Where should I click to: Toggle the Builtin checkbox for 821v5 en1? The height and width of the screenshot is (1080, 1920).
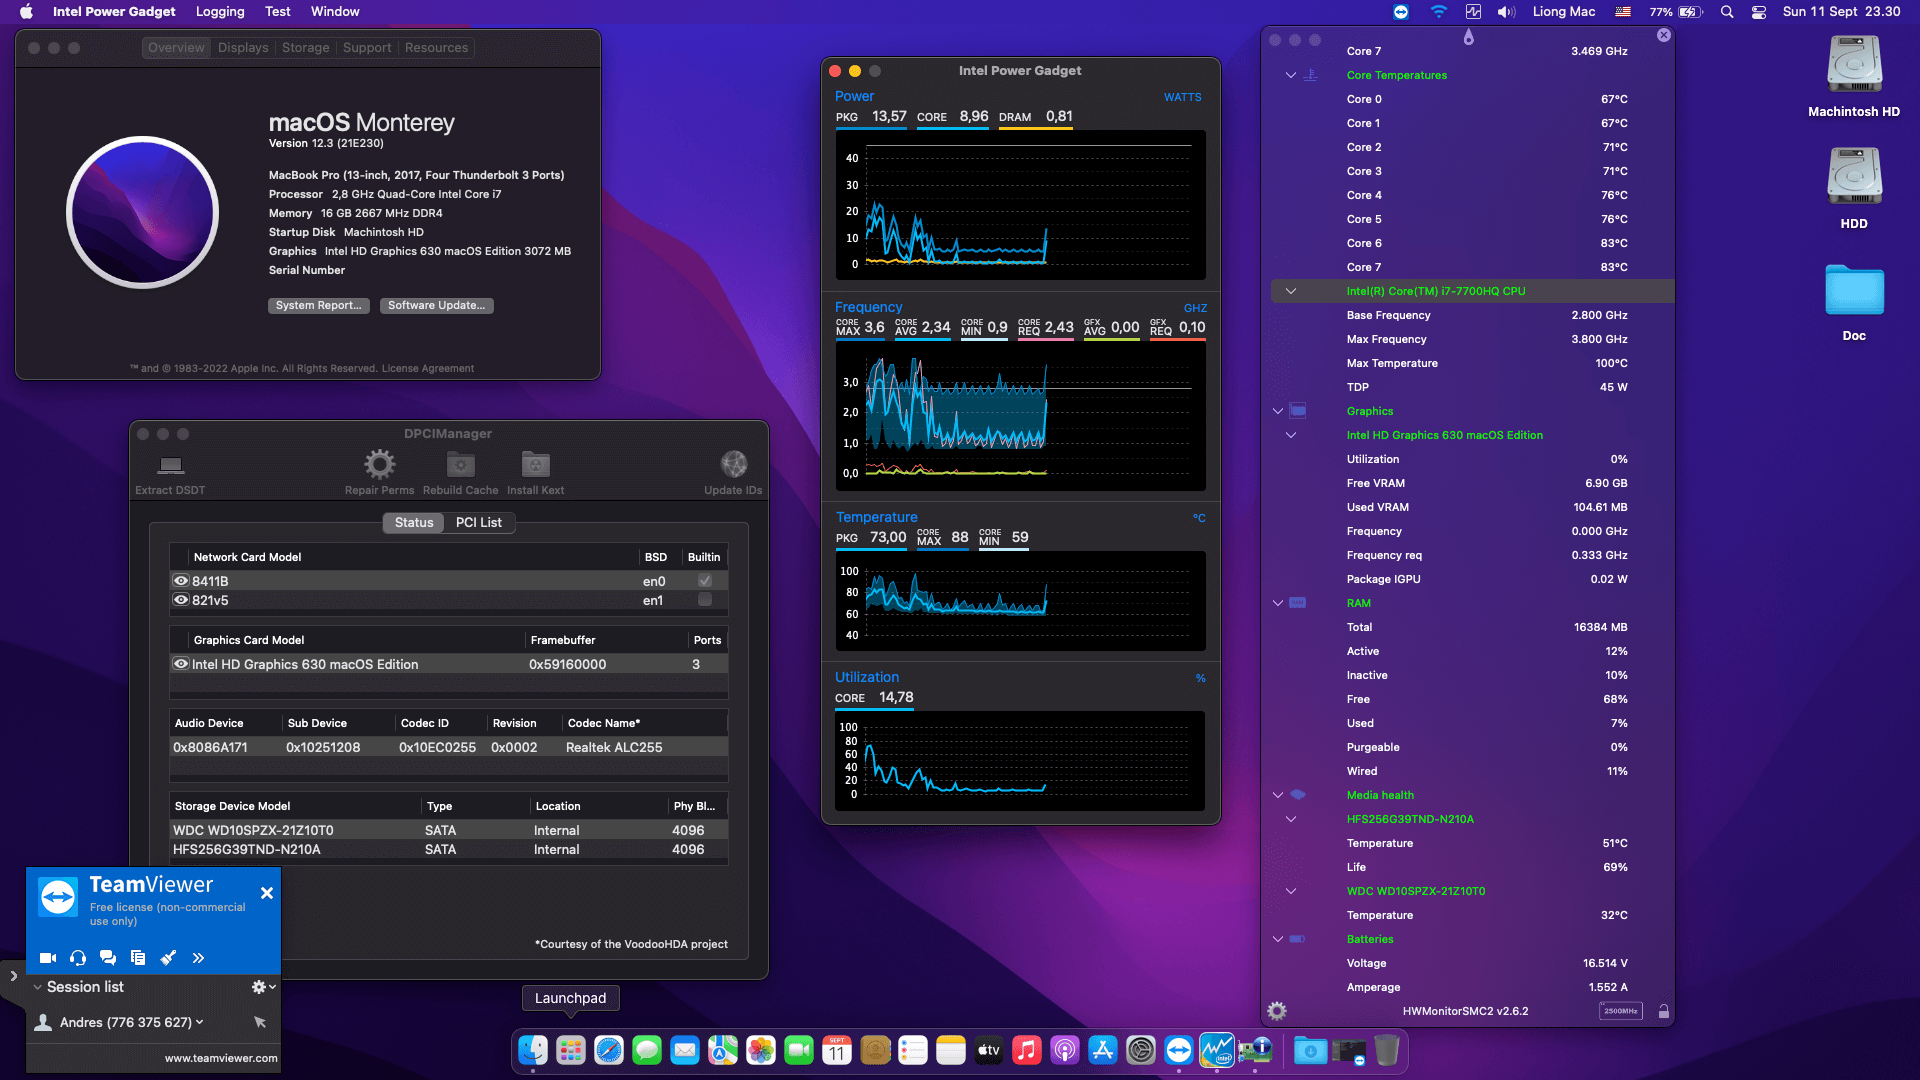click(705, 600)
